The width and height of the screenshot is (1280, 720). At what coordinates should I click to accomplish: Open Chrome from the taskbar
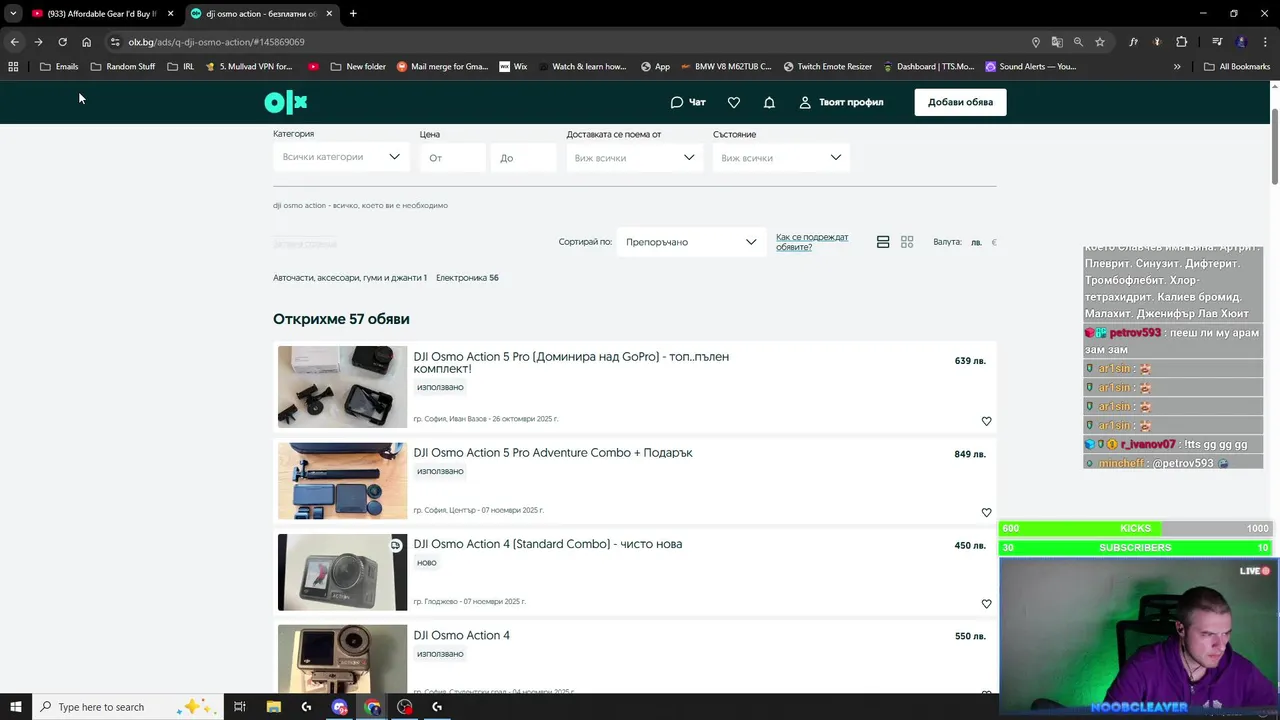click(372, 707)
